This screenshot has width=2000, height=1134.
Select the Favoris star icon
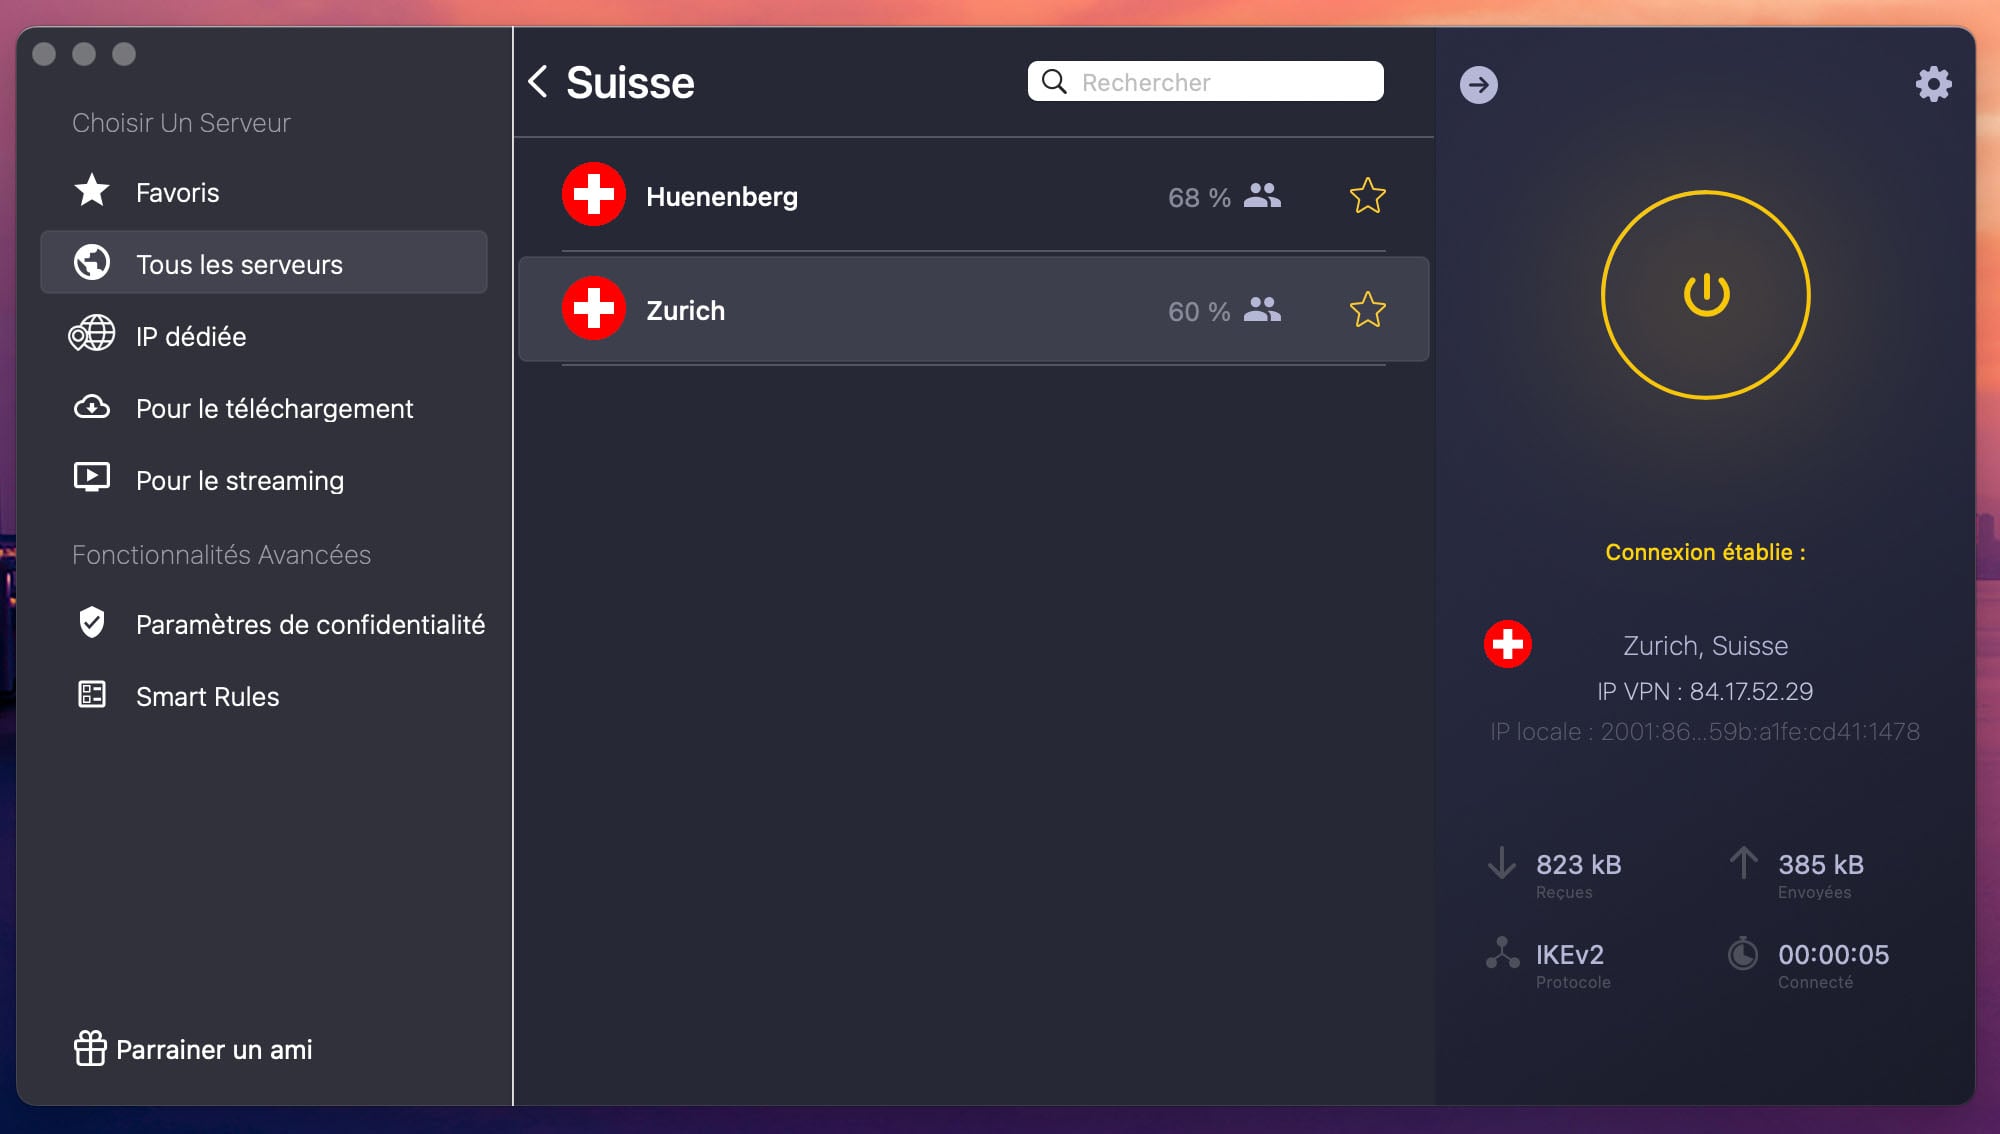pyautogui.click(x=91, y=192)
